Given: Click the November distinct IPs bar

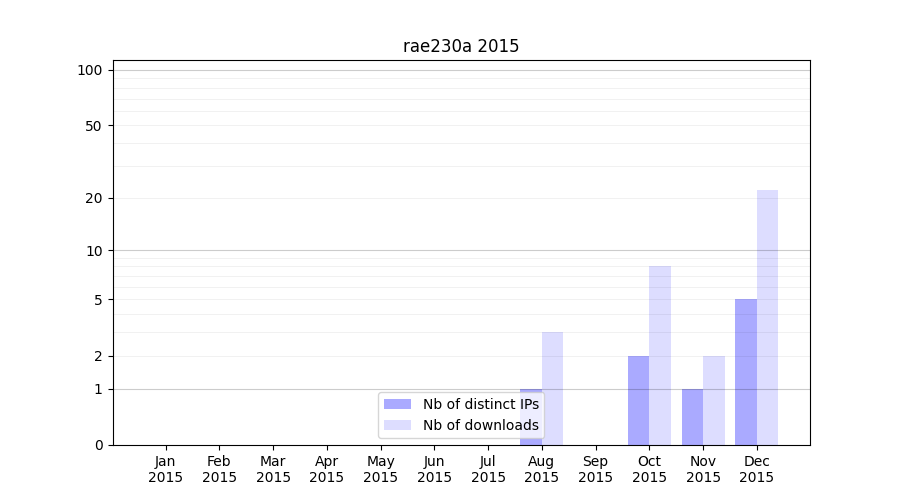Looking at the screenshot, I should [x=692, y=416].
